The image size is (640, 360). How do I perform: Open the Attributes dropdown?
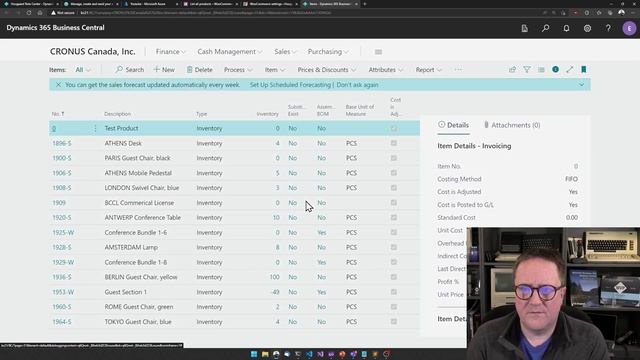[x=386, y=70]
